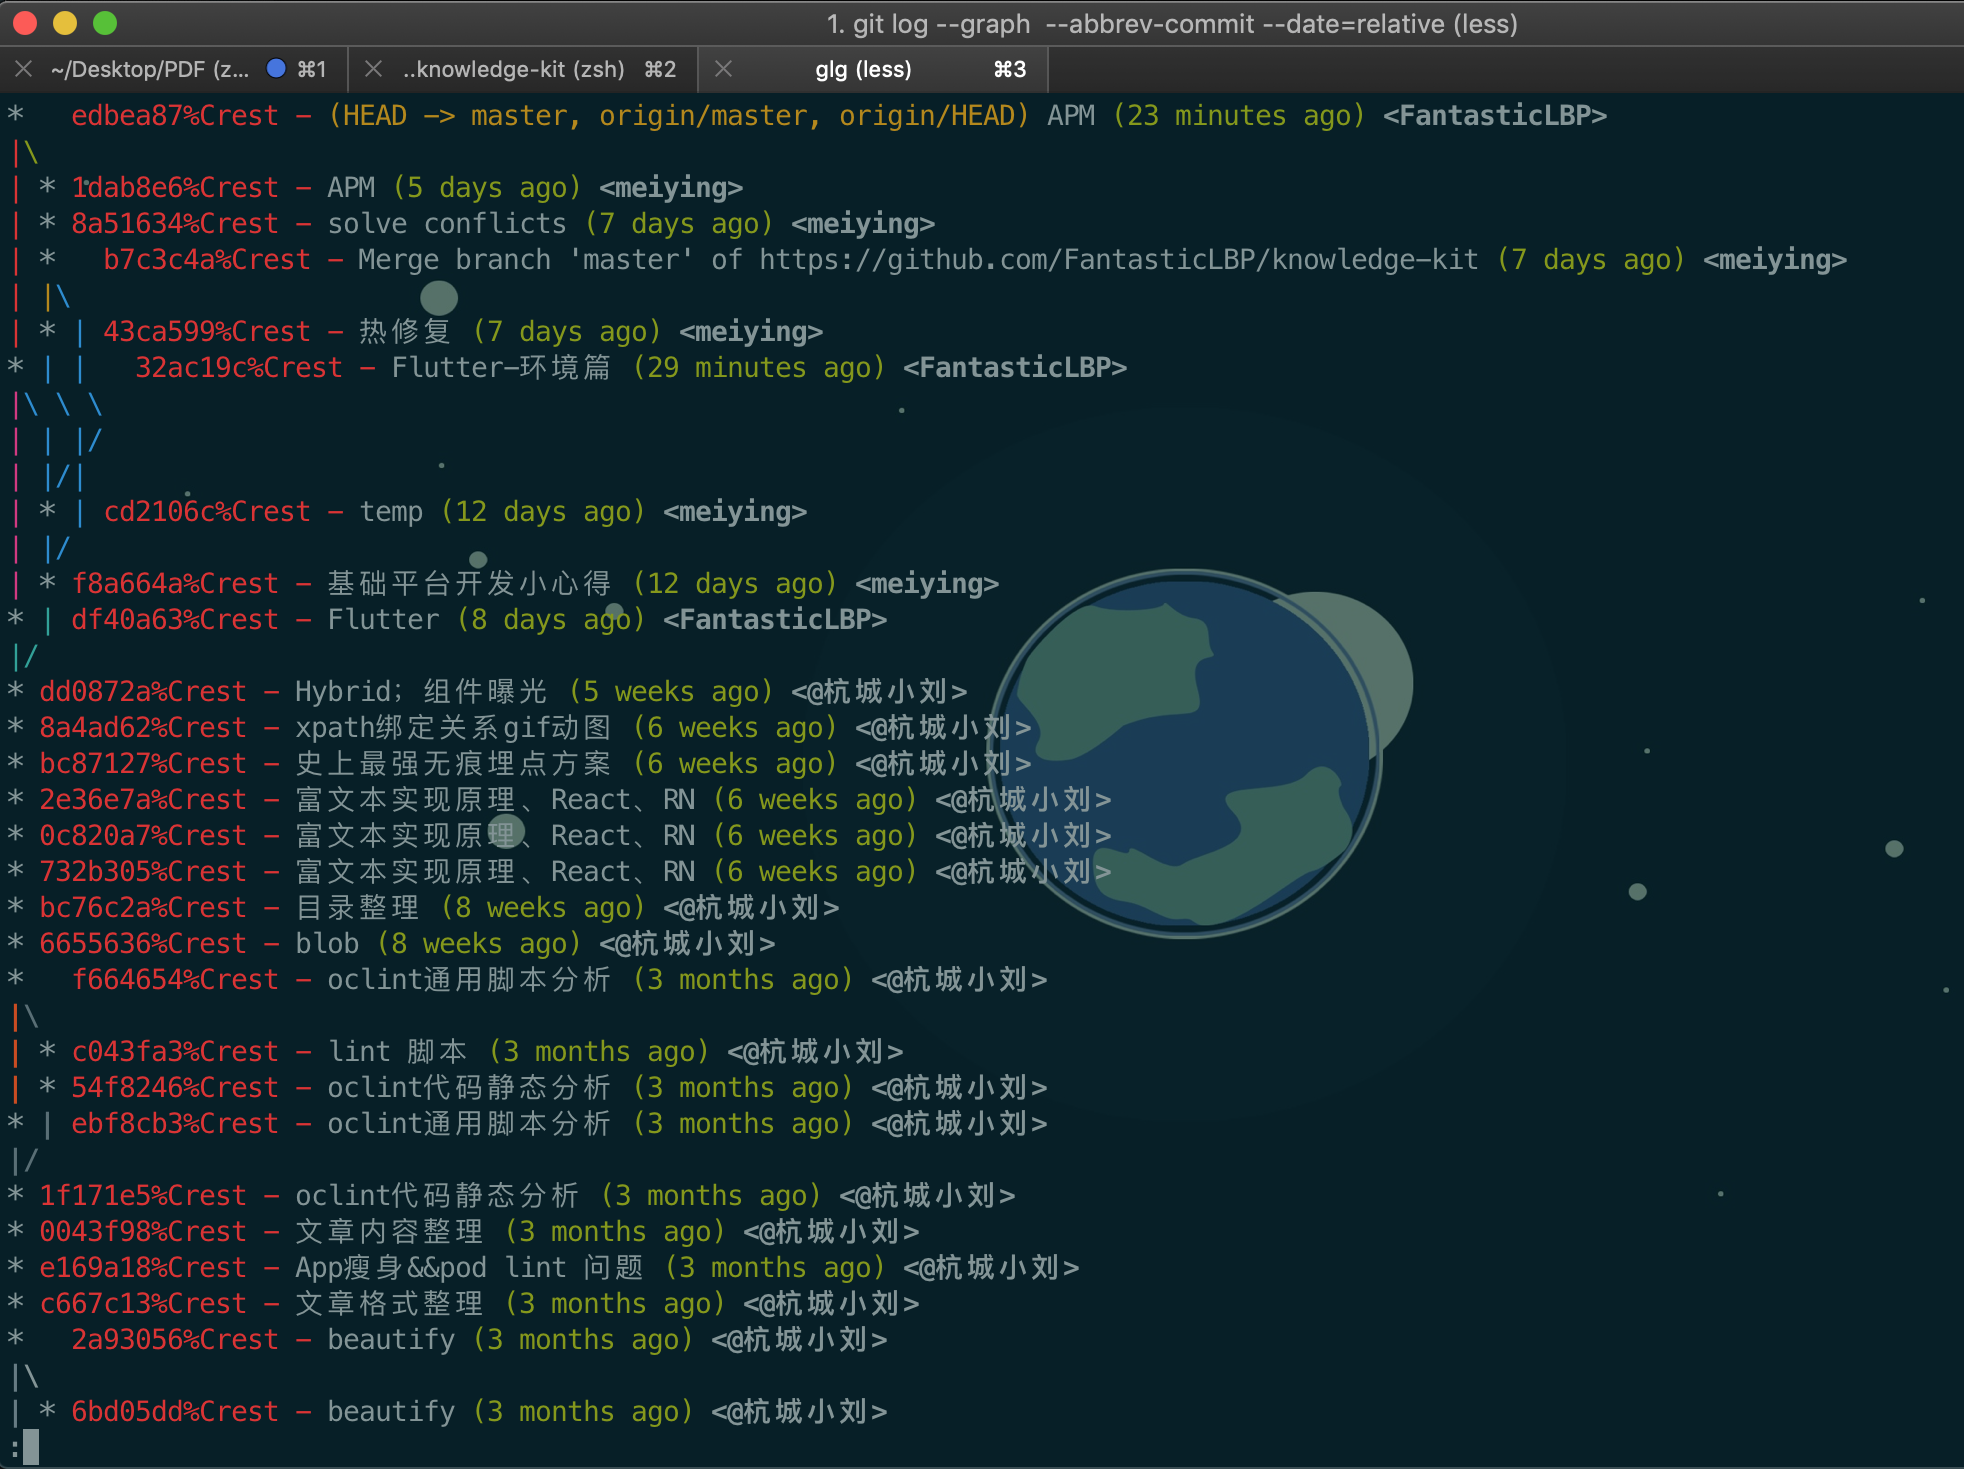Close the ~/Desktop/PDF tab with its X icon
The image size is (1964, 1469).
click(x=24, y=69)
